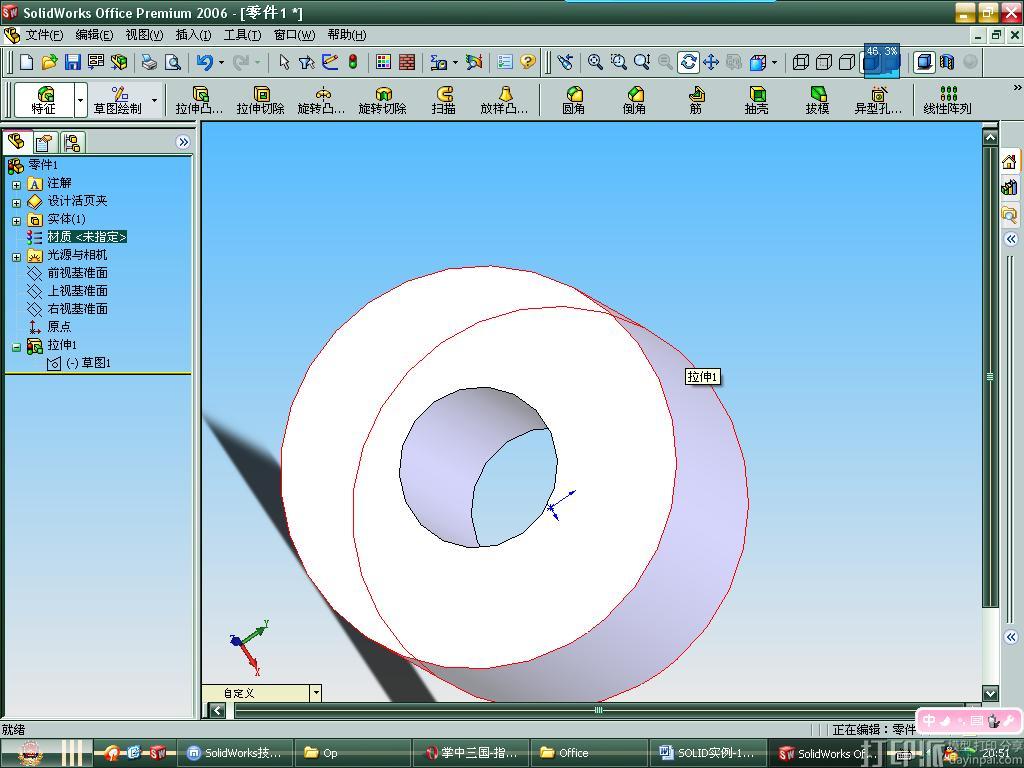The image size is (1024, 768).
Task: Use the Shell (抽壳) feature
Action: [756, 99]
